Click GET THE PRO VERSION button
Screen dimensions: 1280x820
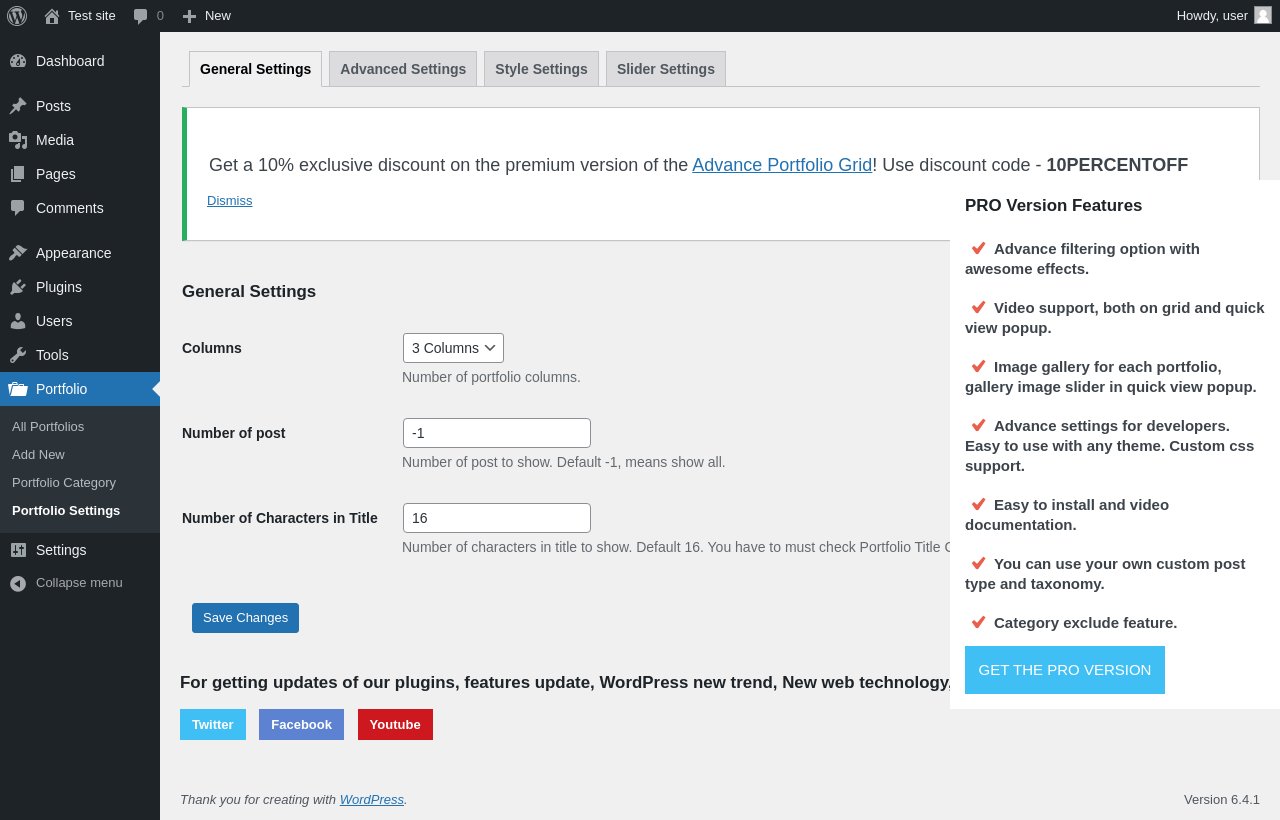1064,670
